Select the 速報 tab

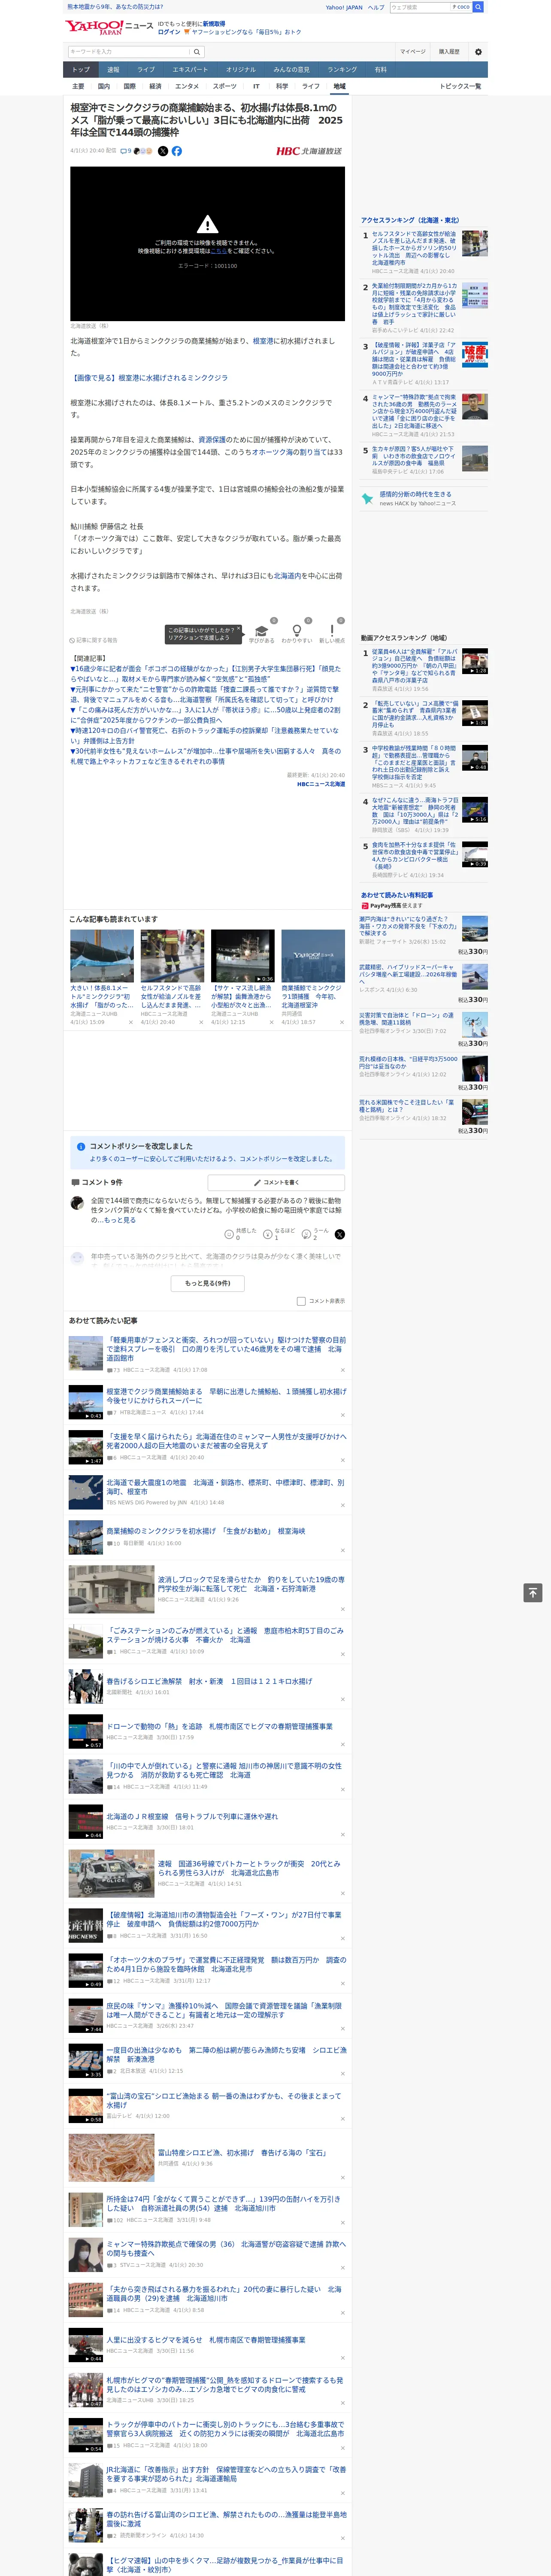pos(113,70)
